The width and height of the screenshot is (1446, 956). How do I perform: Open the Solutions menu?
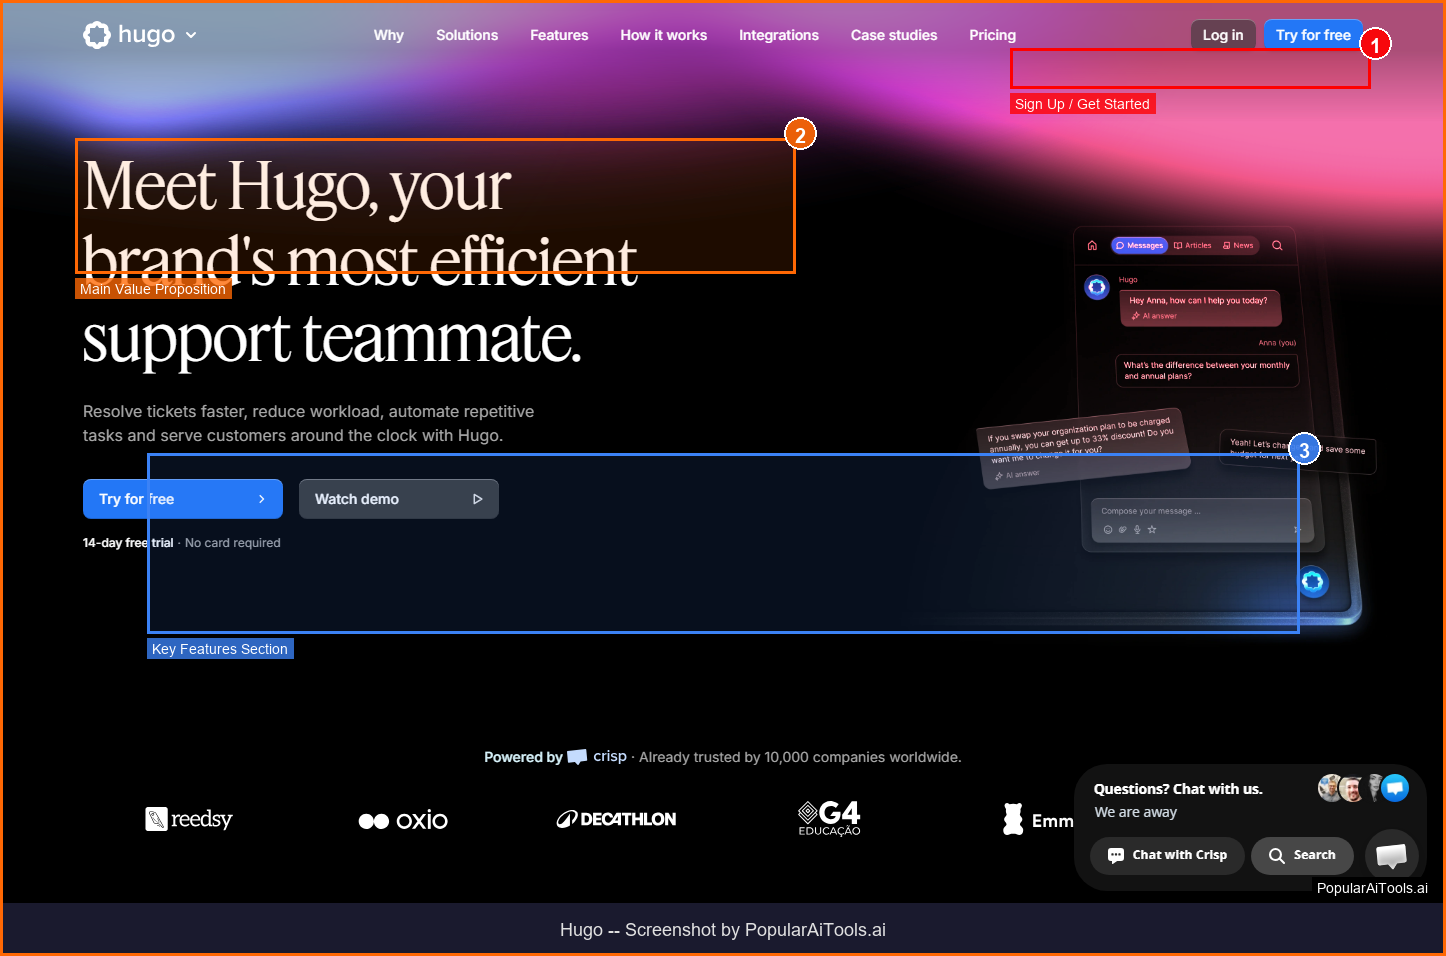466,35
